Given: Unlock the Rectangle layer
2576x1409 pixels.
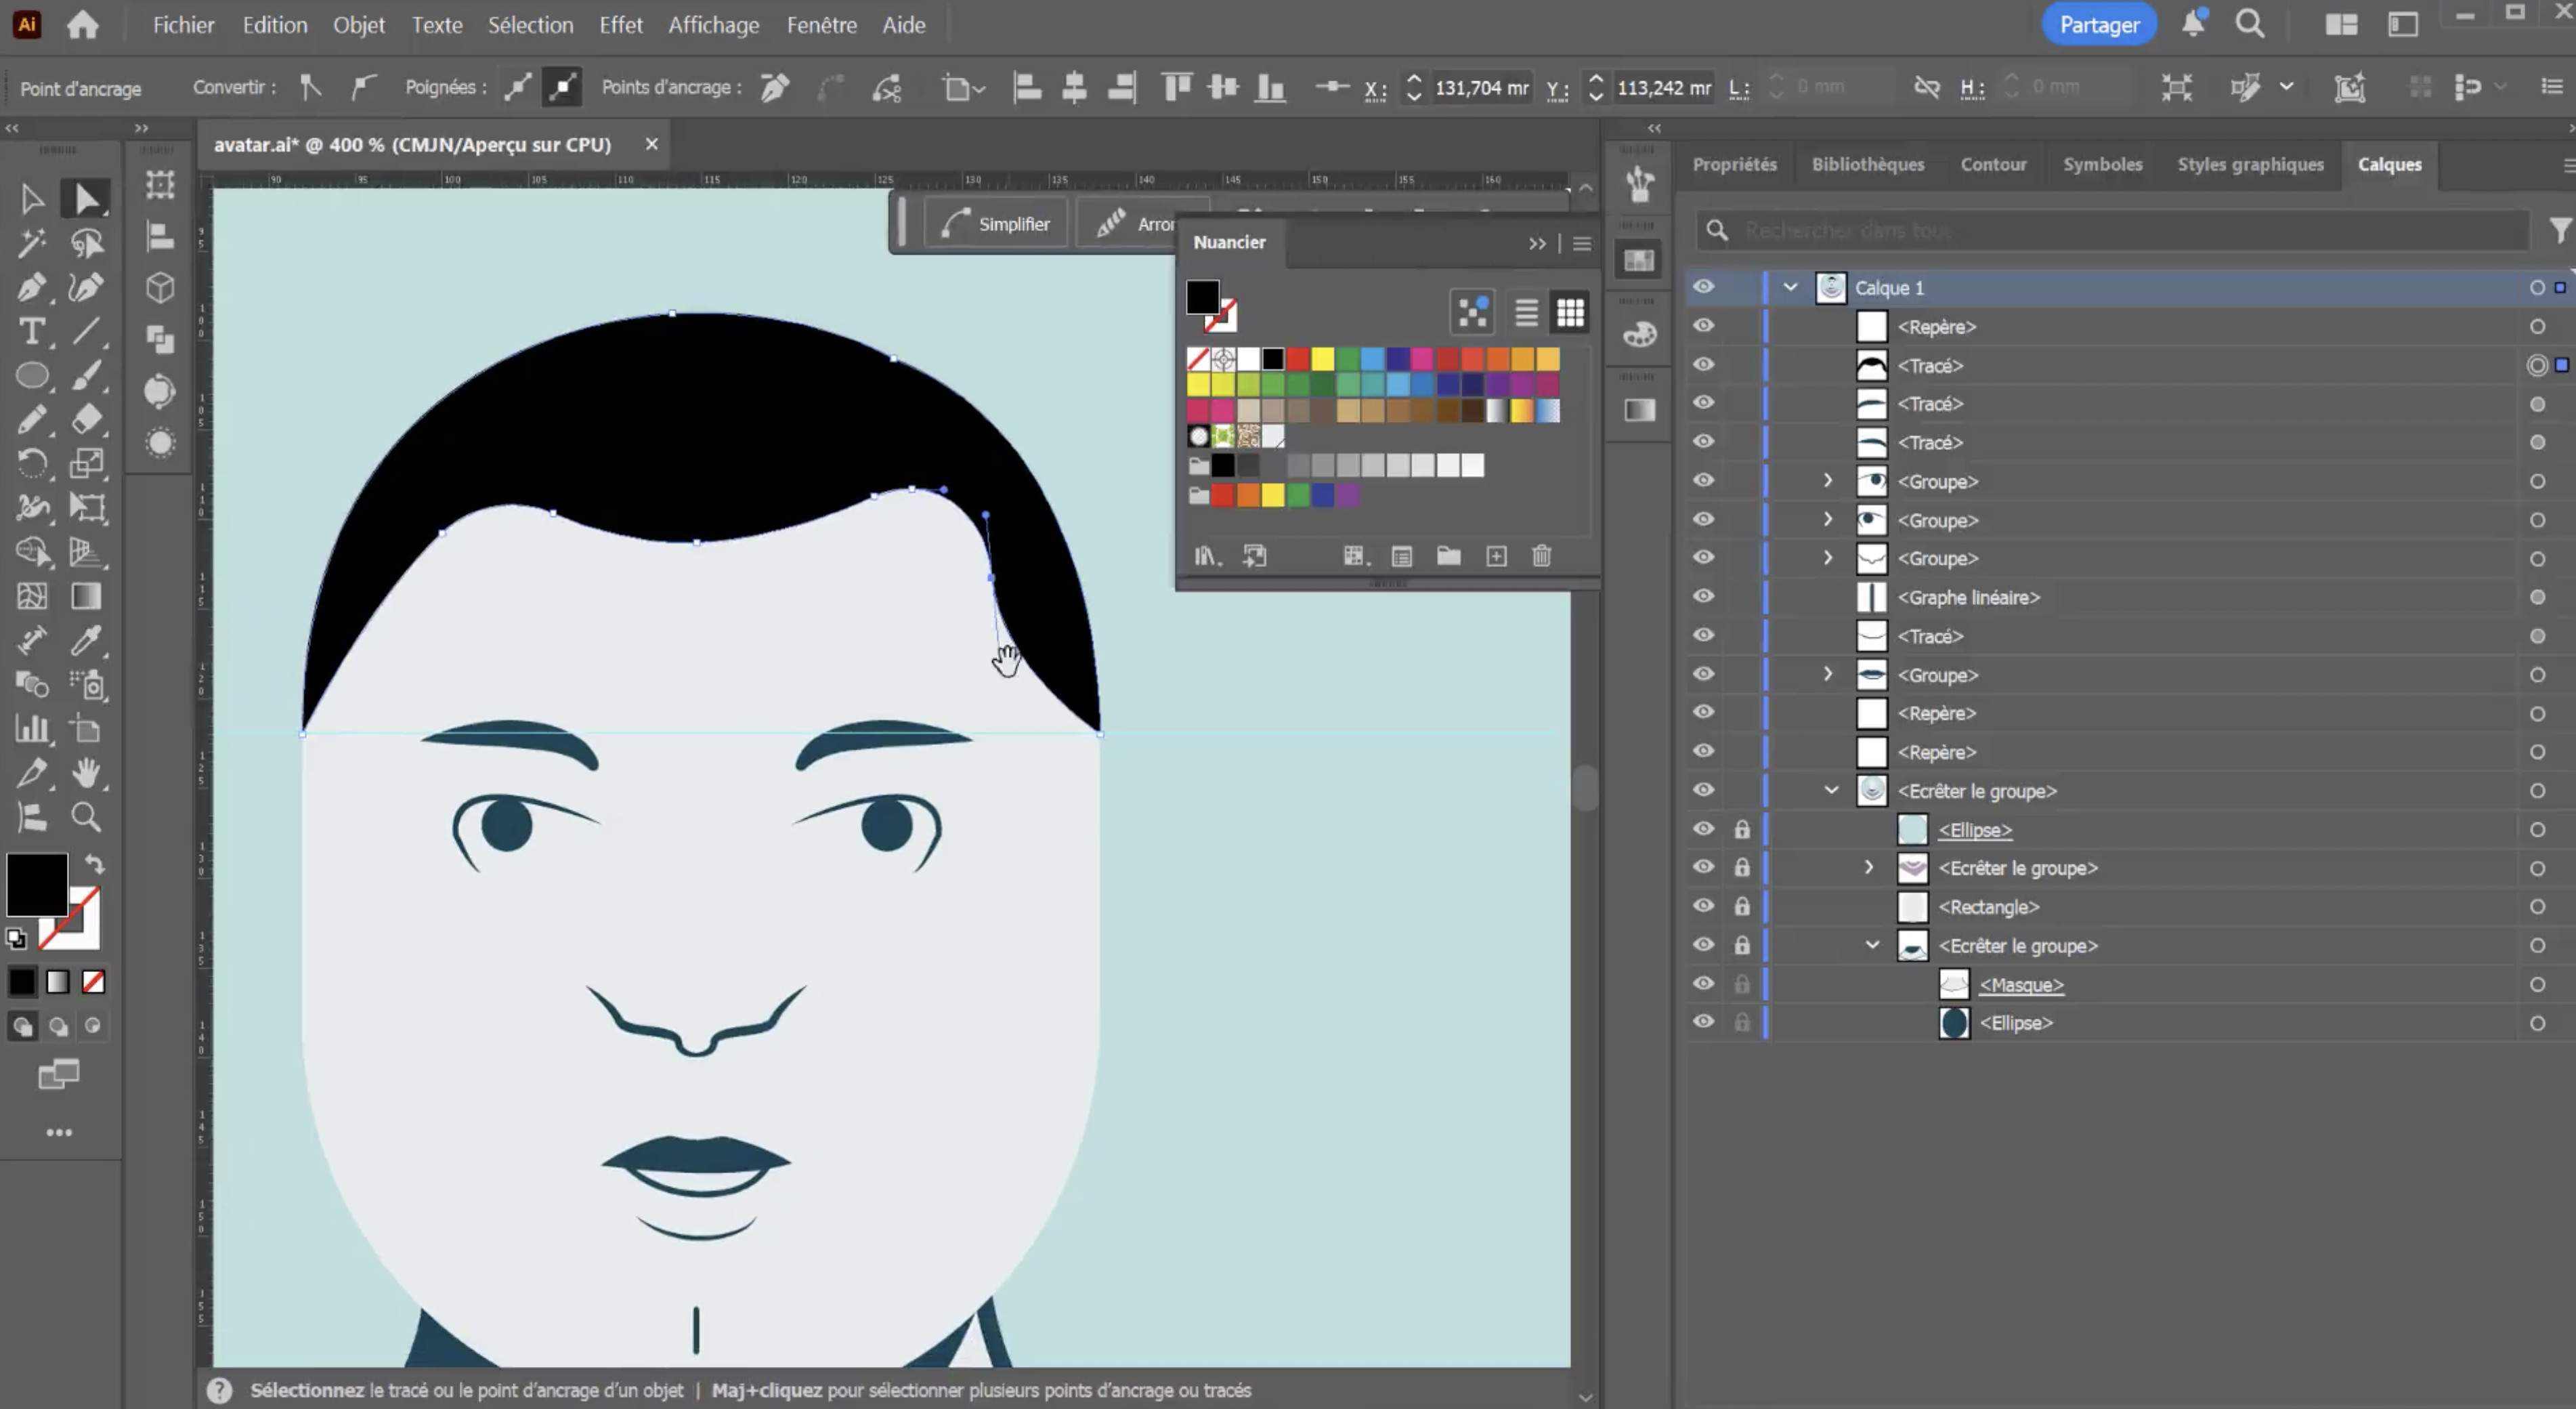Looking at the screenshot, I should coord(1741,906).
